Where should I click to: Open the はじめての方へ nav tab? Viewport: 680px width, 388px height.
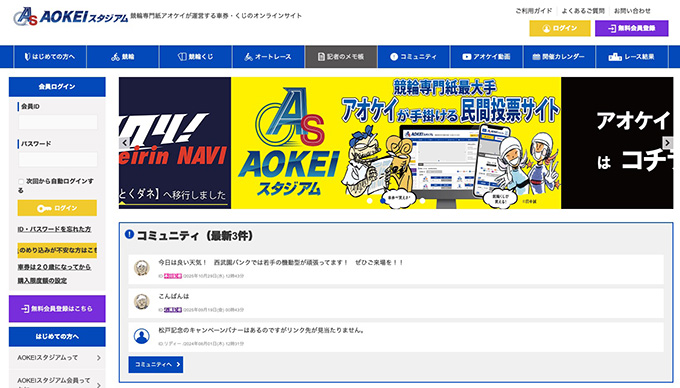tap(50, 57)
